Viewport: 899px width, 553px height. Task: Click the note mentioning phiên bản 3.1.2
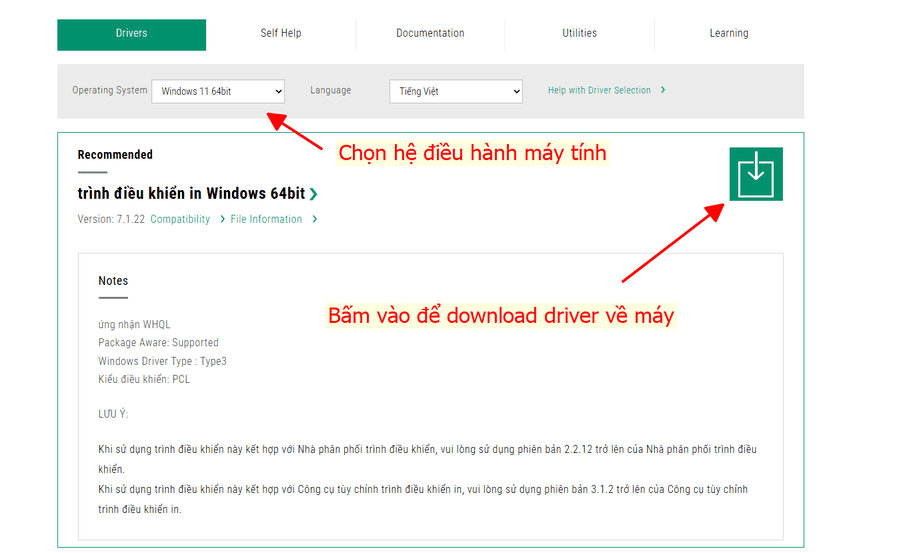423,499
